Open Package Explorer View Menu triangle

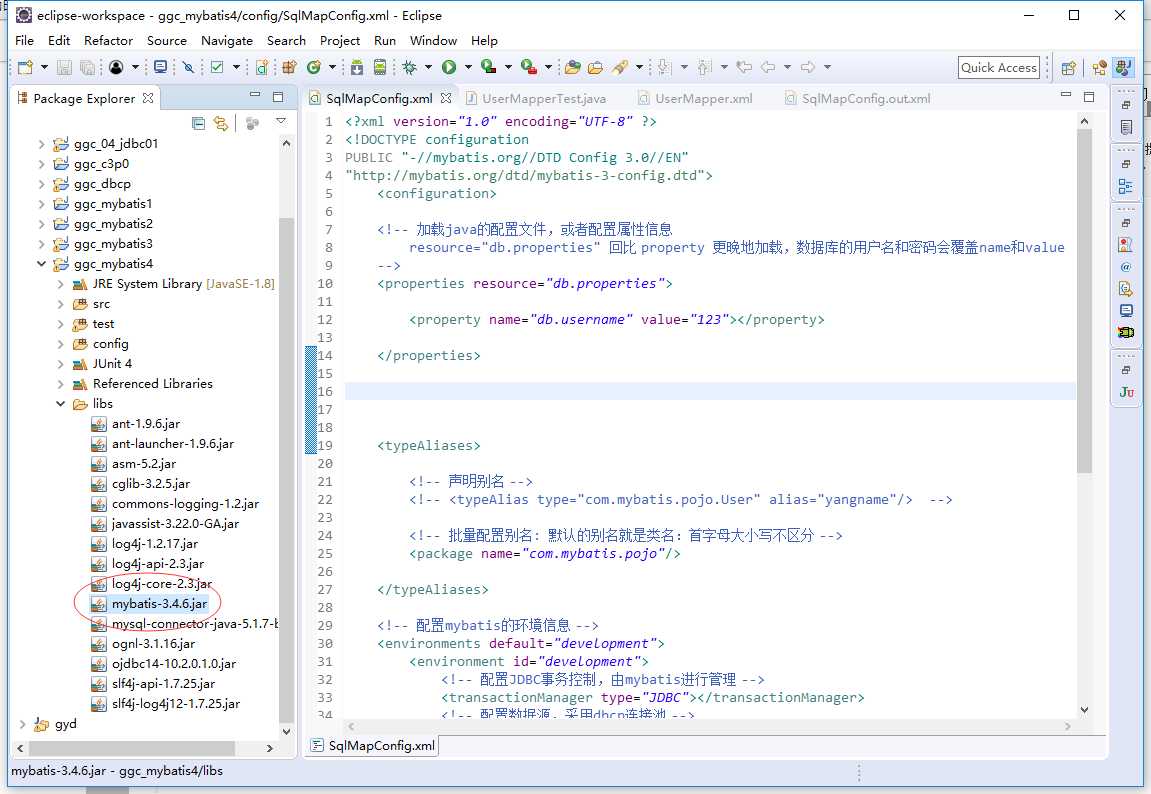coord(280,121)
